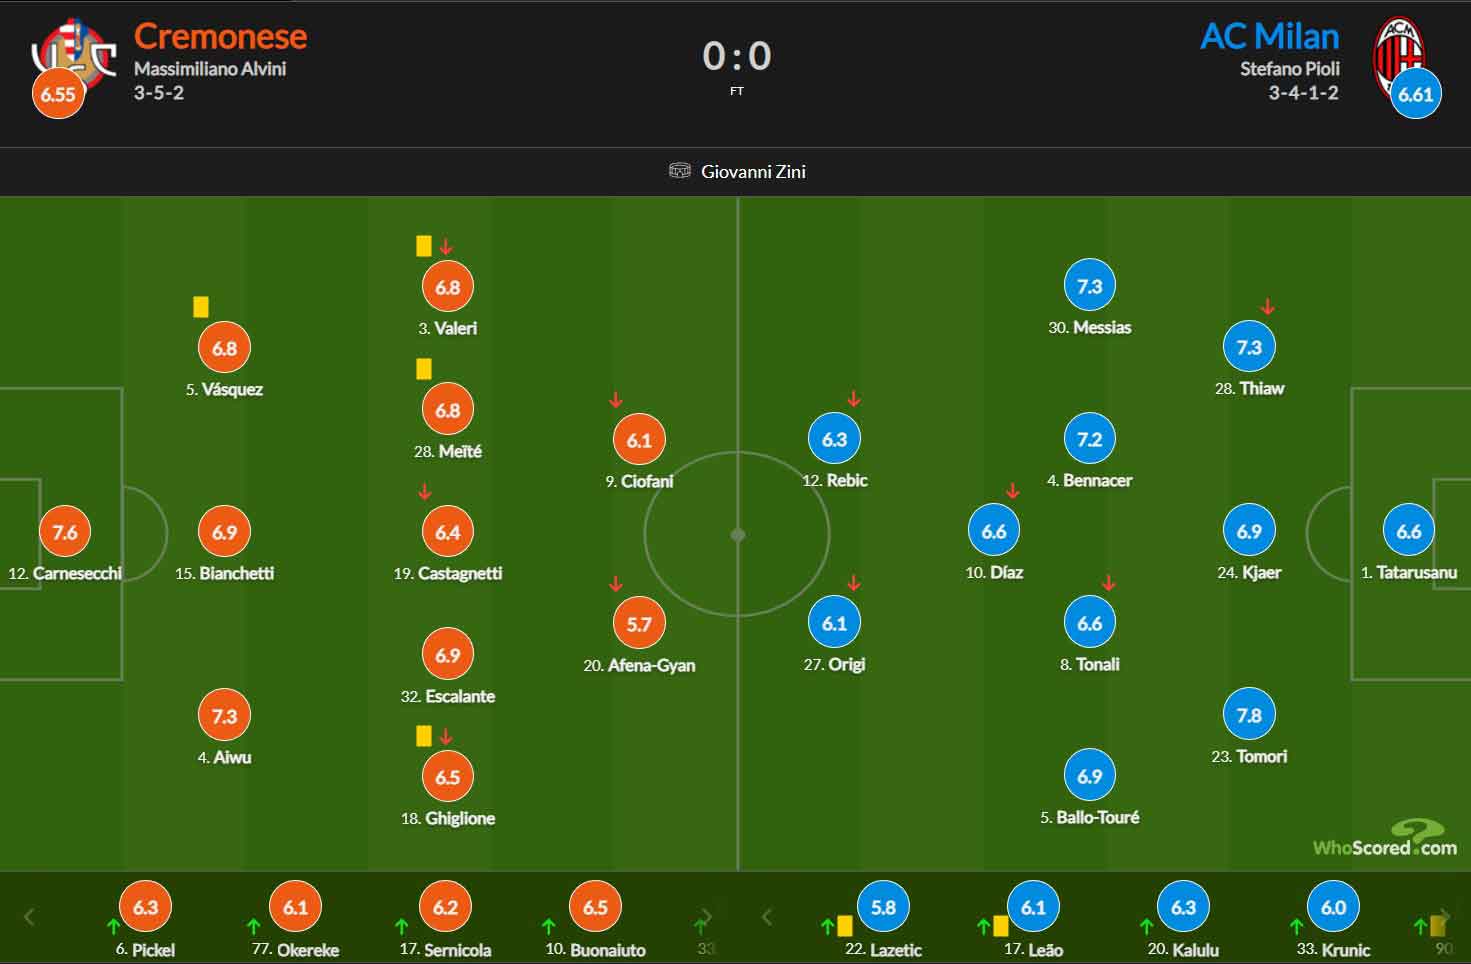Click Carnesecchi's 7.6 rating circle
This screenshot has height=964, width=1471.
click(x=65, y=532)
